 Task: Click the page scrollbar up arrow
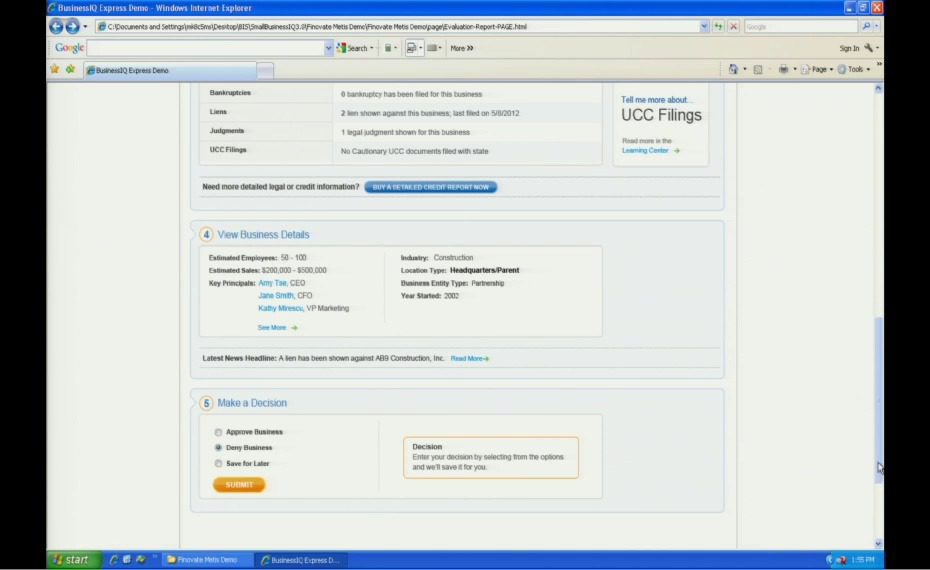pyautogui.click(x=878, y=88)
